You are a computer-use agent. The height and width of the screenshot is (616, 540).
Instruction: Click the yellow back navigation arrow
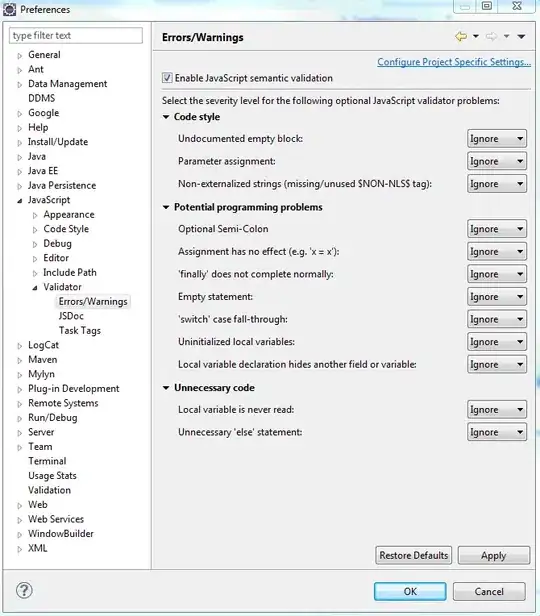pos(461,37)
